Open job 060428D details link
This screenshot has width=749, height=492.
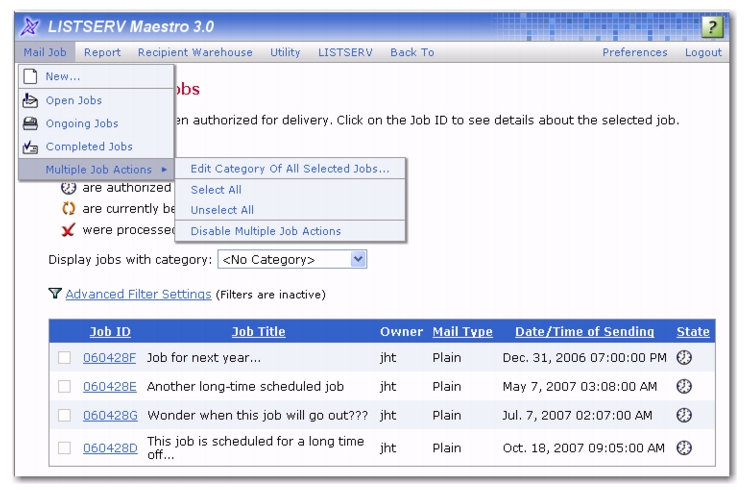tap(110, 448)
